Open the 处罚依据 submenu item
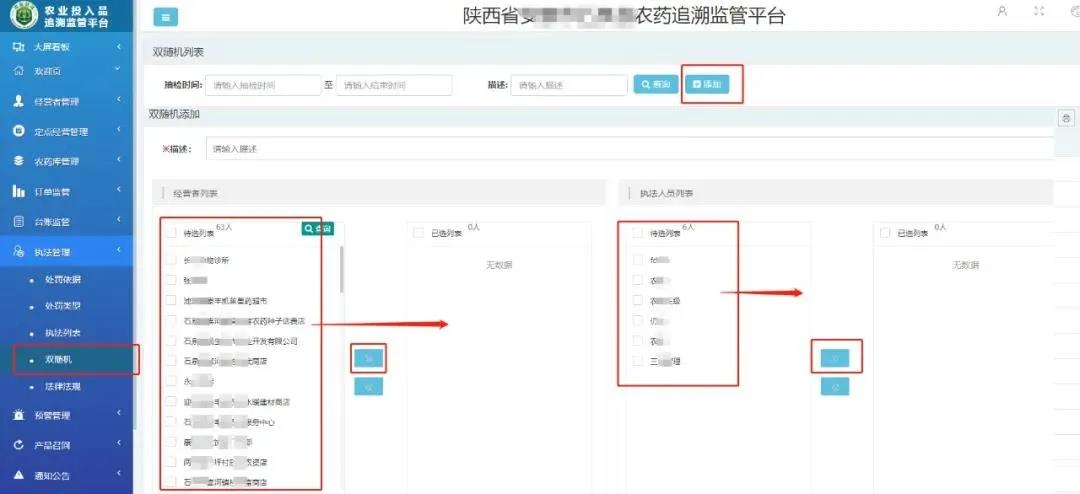 click(x=62, y=279)
